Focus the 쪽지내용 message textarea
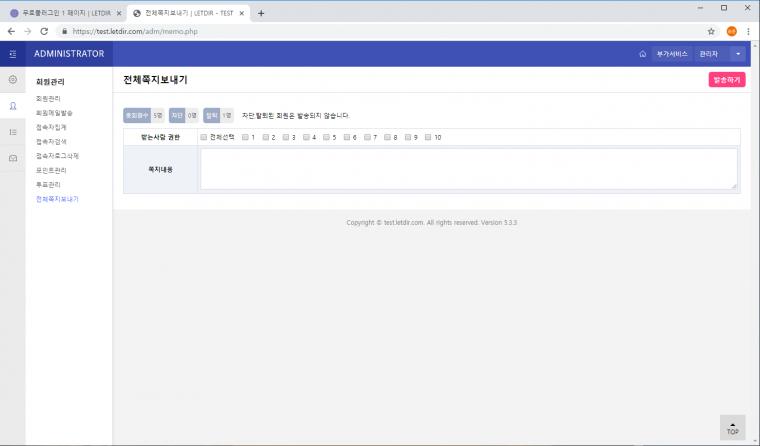 tap(469, 169)
